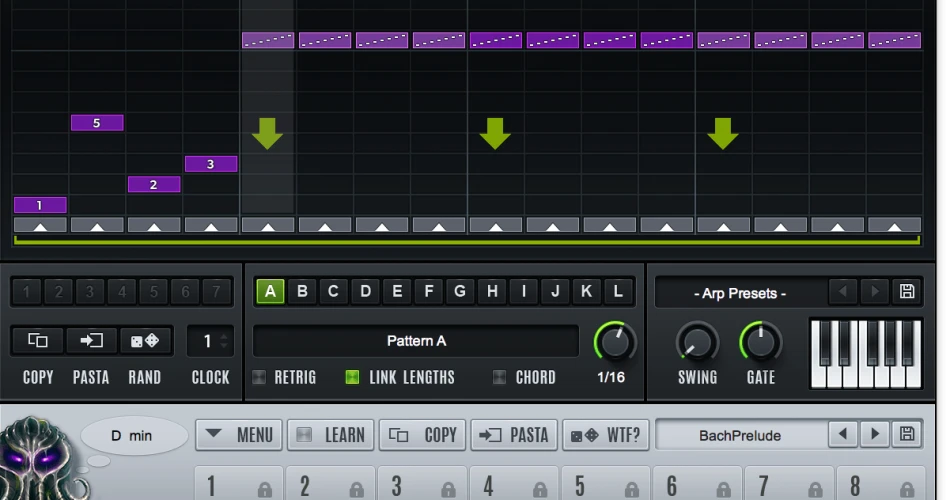The image size is (950, 500).
Task: Click the piano keyboard icon
Action: coord(866,353)
